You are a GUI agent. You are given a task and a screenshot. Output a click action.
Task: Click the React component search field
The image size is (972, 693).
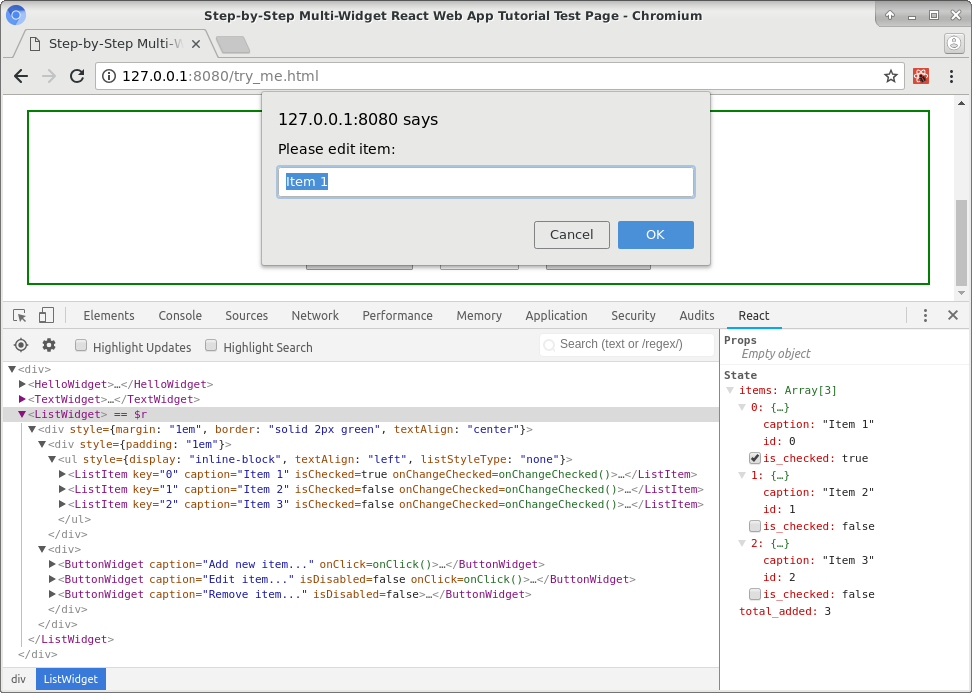[x=627, y=344]
